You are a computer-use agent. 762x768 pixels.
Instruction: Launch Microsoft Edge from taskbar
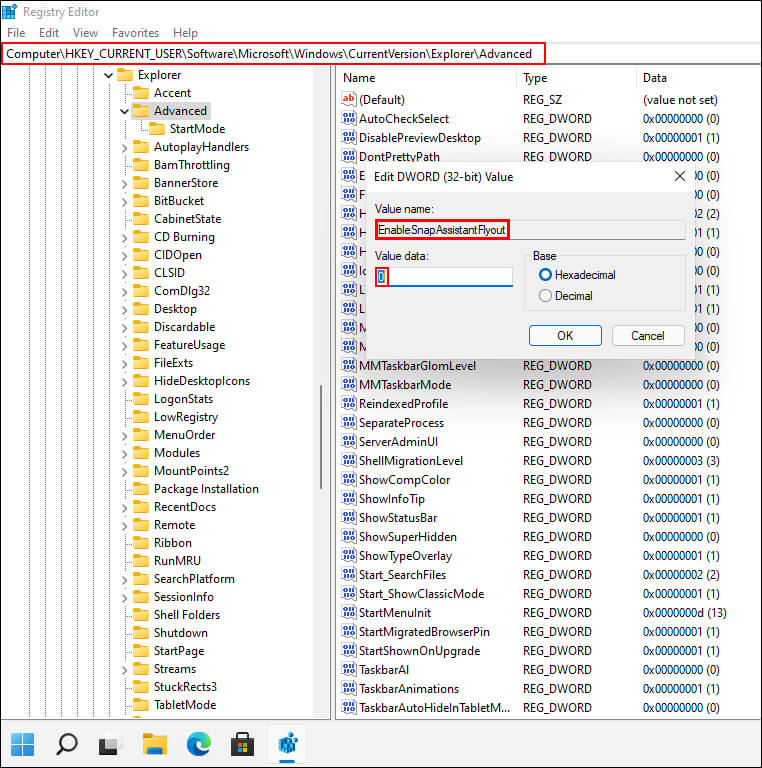click(x=199, y=744)
